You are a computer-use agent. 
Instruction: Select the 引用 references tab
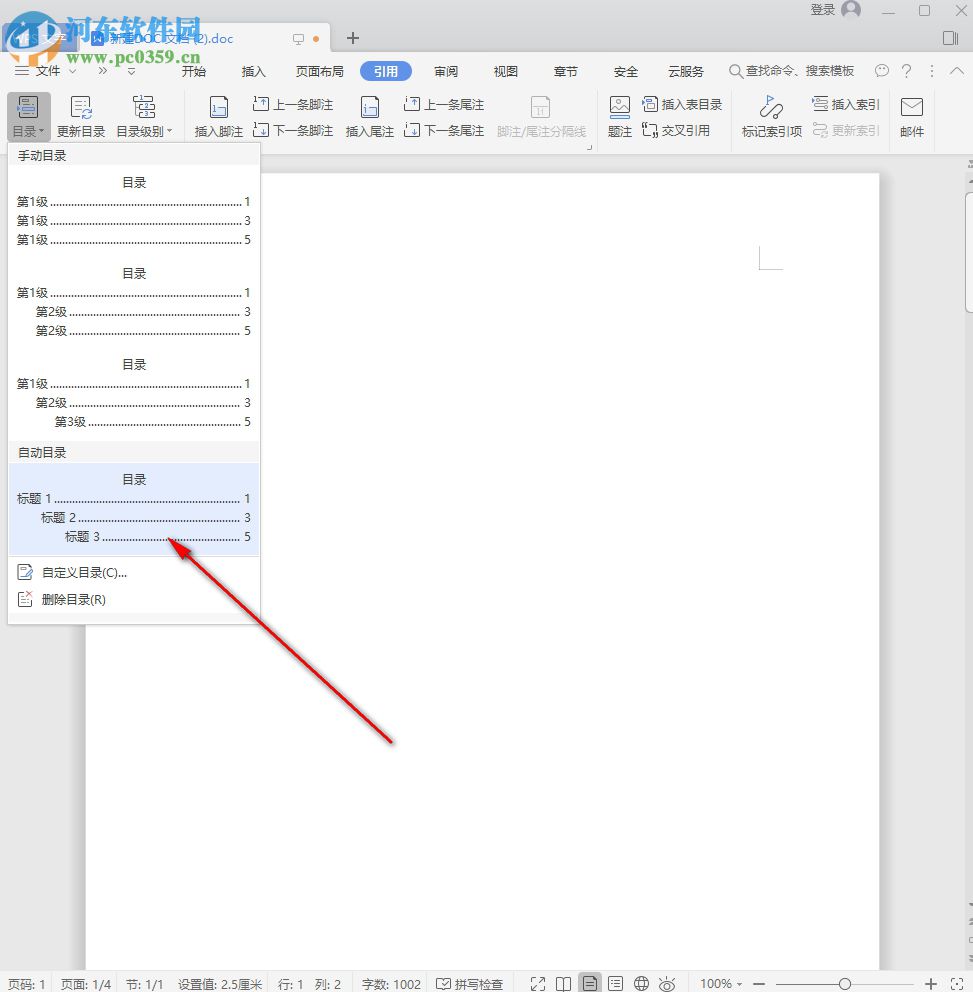tap(385, 71)
